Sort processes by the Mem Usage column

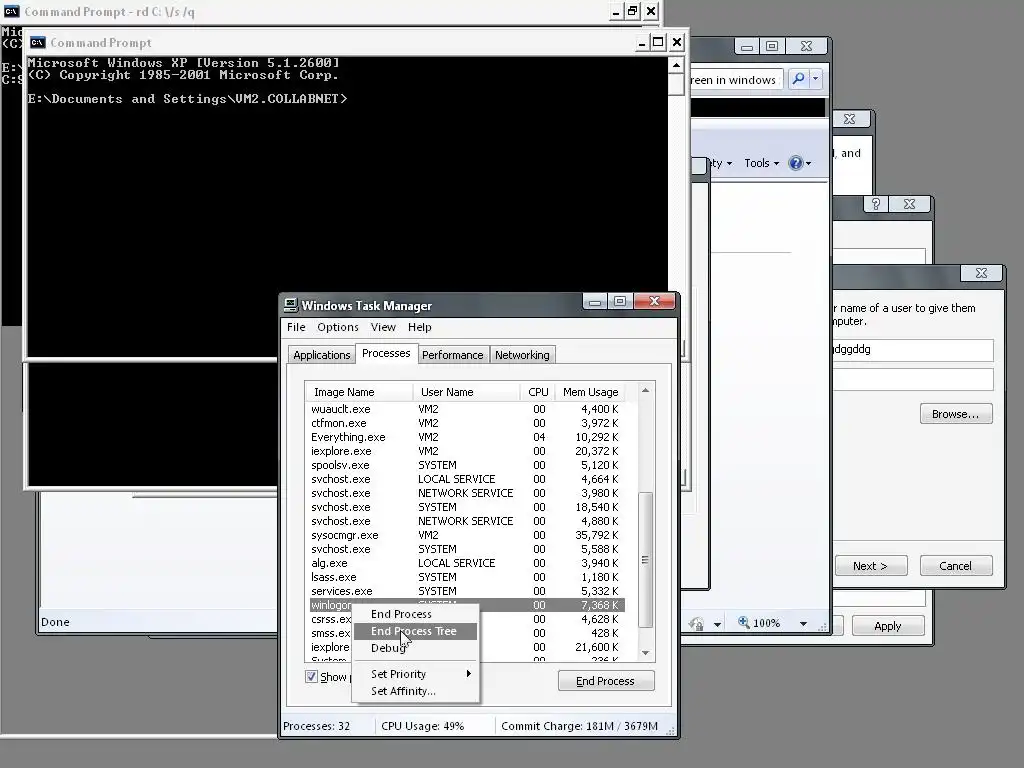pos(590,392)
